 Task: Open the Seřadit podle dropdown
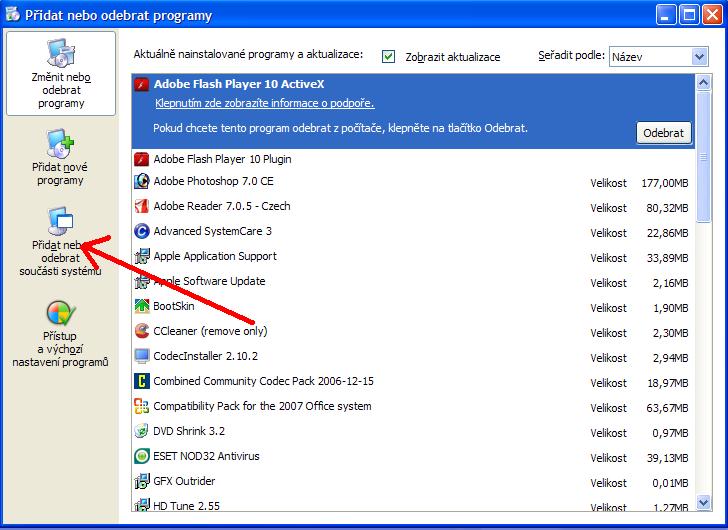click(700, 57)
